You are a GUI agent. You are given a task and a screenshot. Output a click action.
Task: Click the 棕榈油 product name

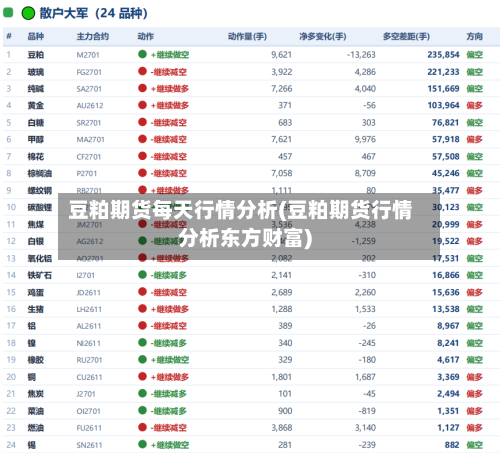pyautogui.click(x=40, y=173)
